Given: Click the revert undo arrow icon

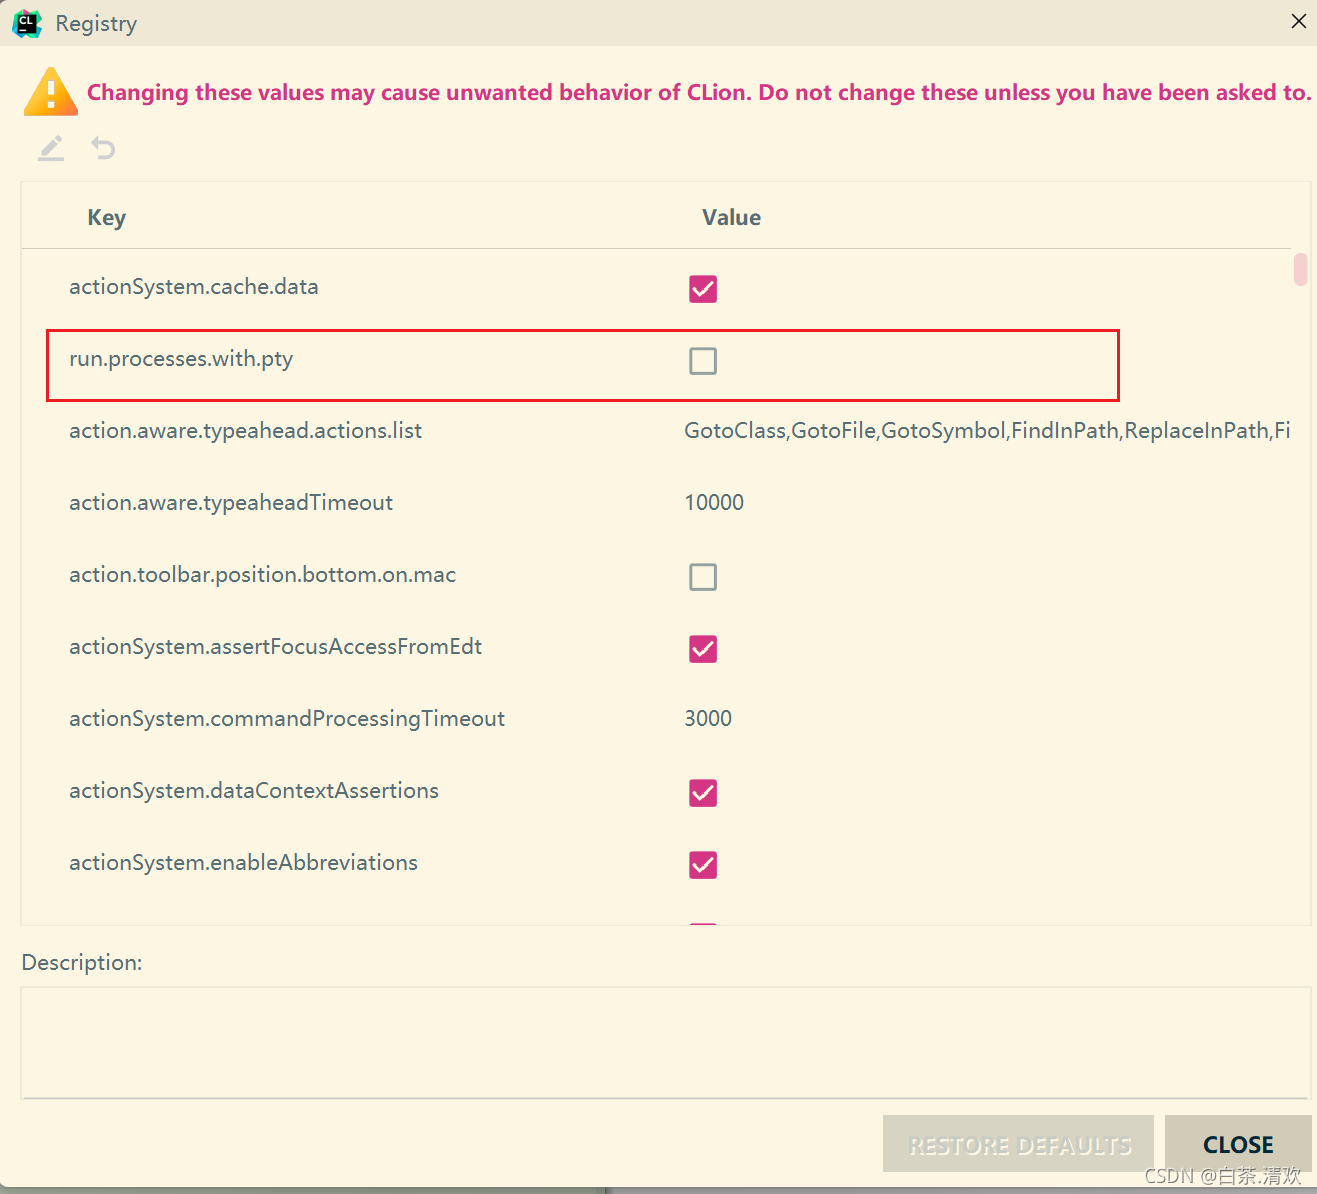Looking at the screenshot, I should [x=103, y=149].
